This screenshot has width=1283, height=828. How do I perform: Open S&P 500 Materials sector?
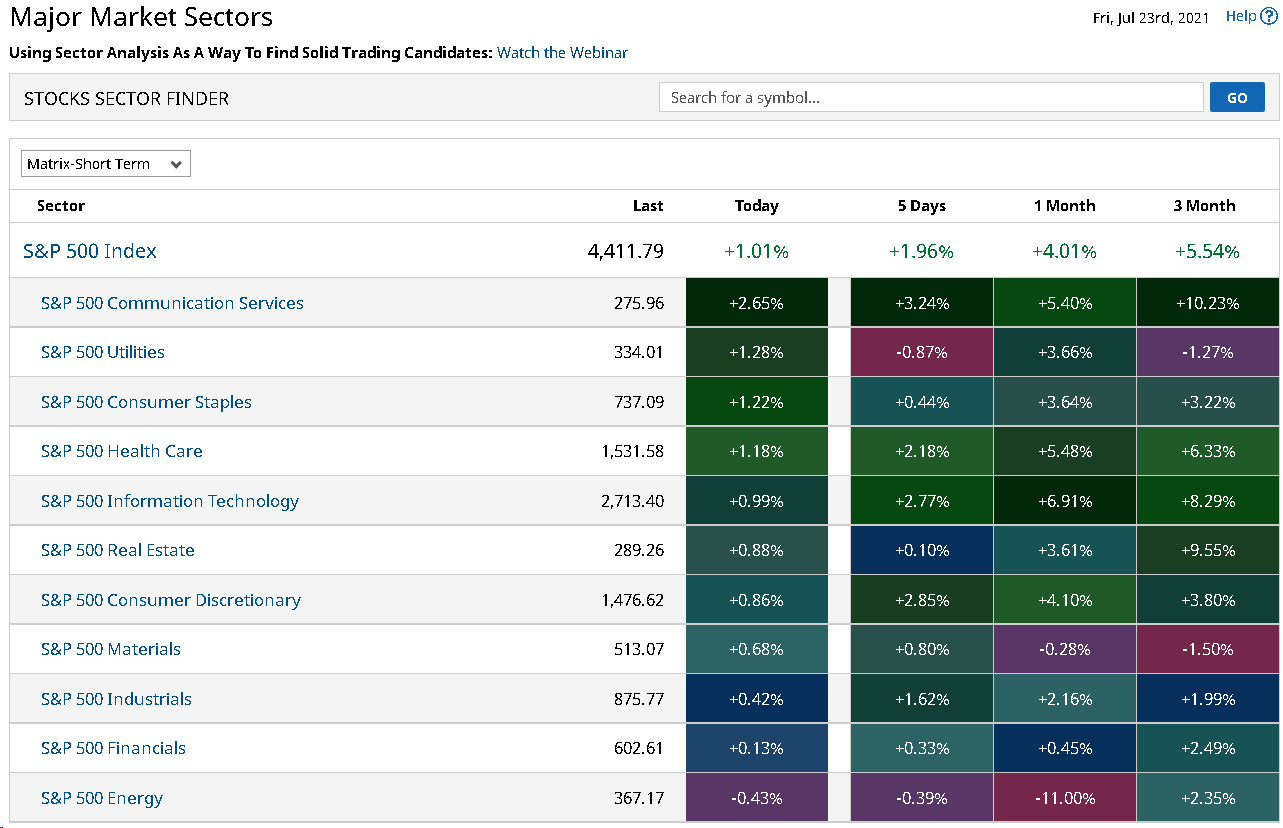(x=111, y=649)
